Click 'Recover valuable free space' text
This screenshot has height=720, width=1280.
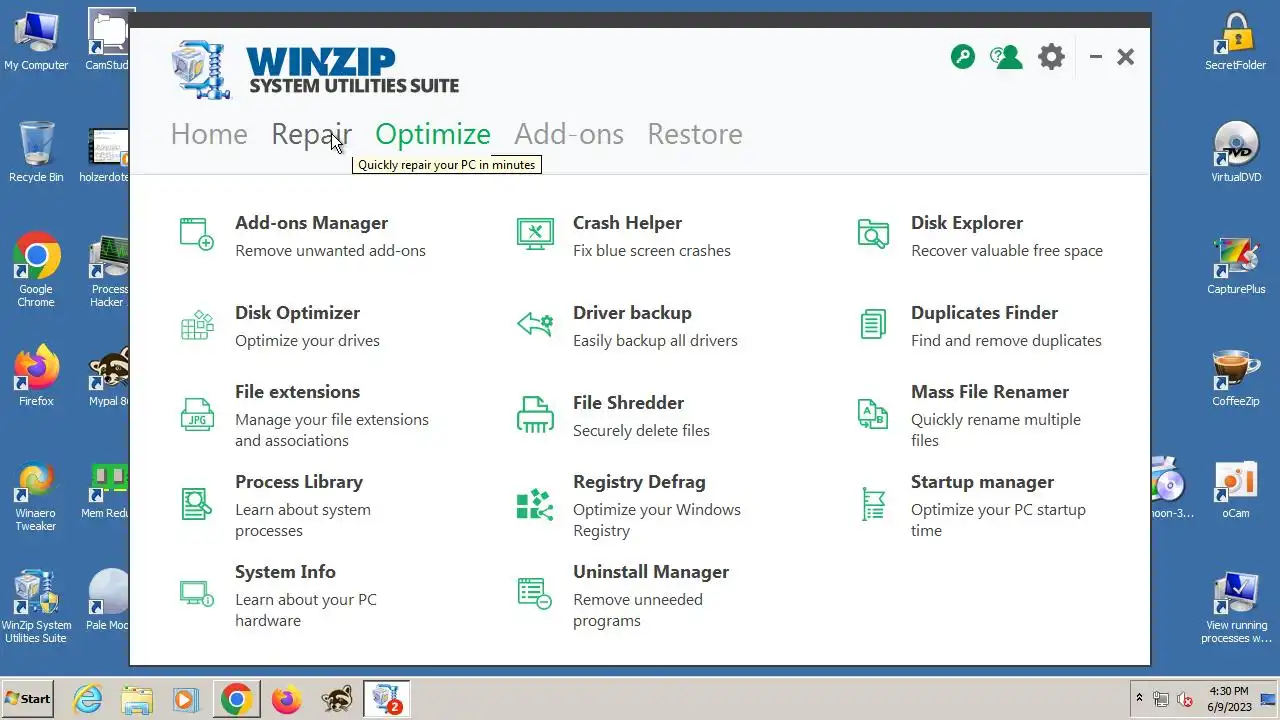(x=1007, y=251)
